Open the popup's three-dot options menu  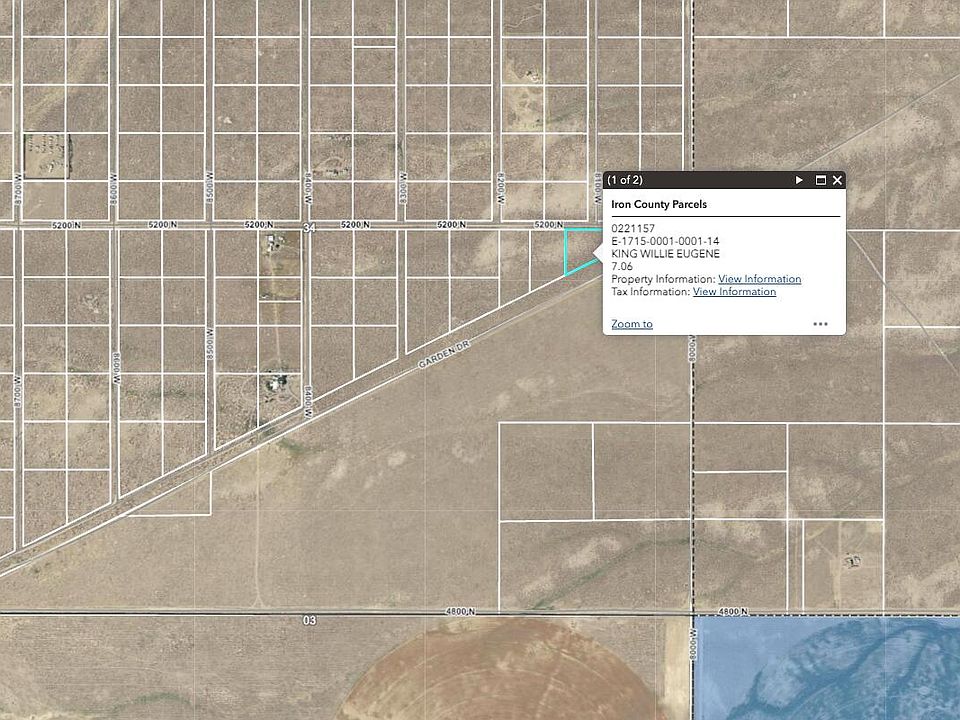(x=820, y=324)
